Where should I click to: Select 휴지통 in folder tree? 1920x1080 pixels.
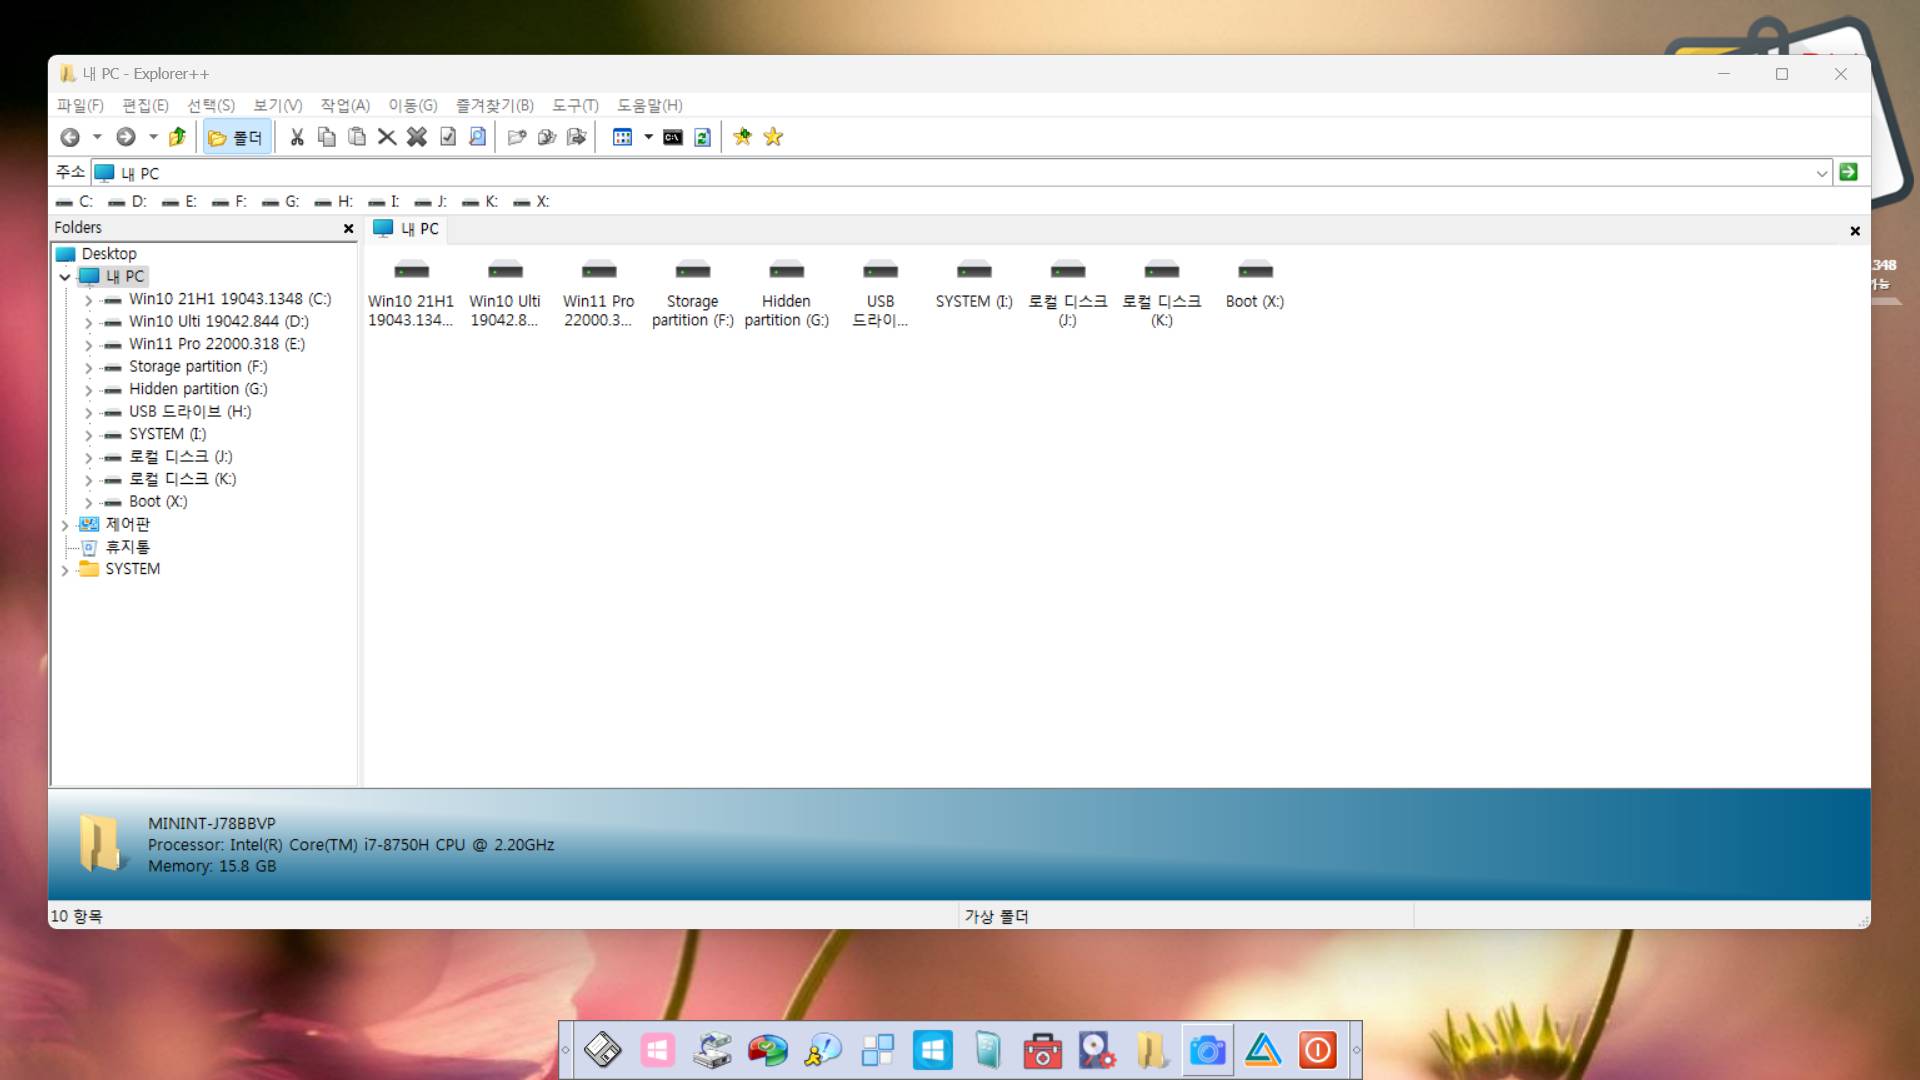click(x=127, y=547)
